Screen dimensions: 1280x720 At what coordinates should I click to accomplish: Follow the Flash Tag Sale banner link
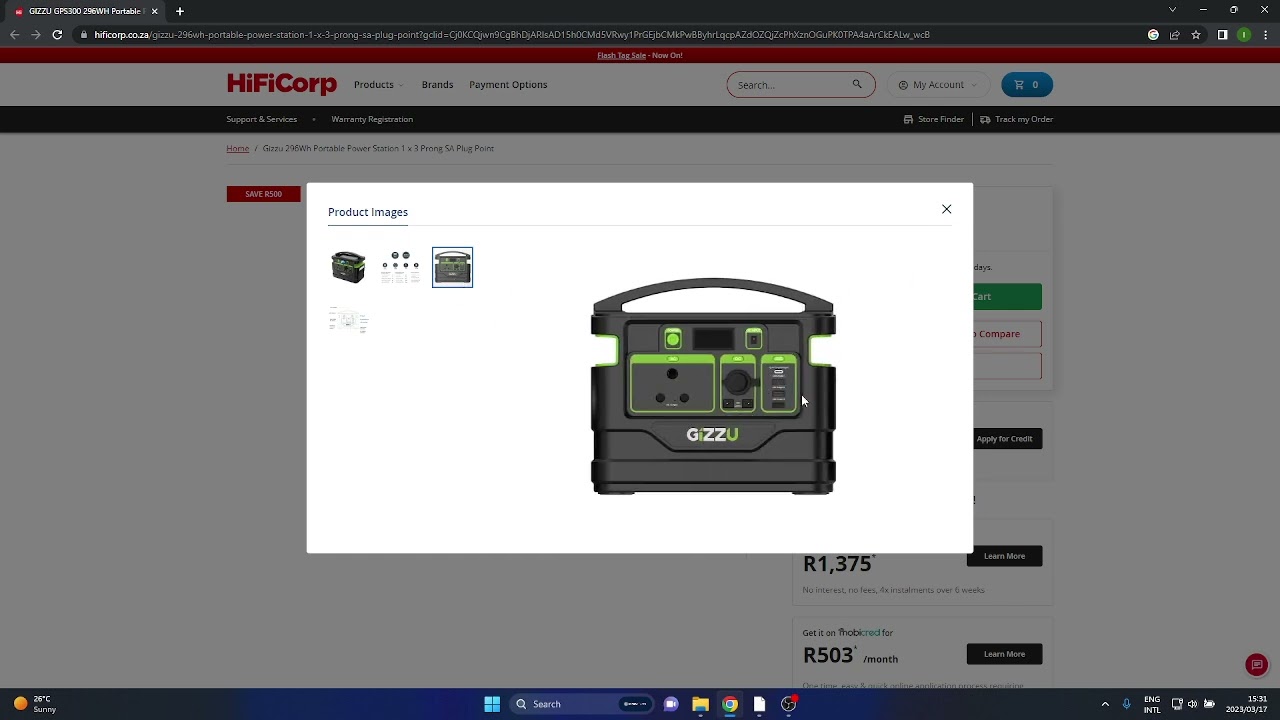(x=621, y=55)
